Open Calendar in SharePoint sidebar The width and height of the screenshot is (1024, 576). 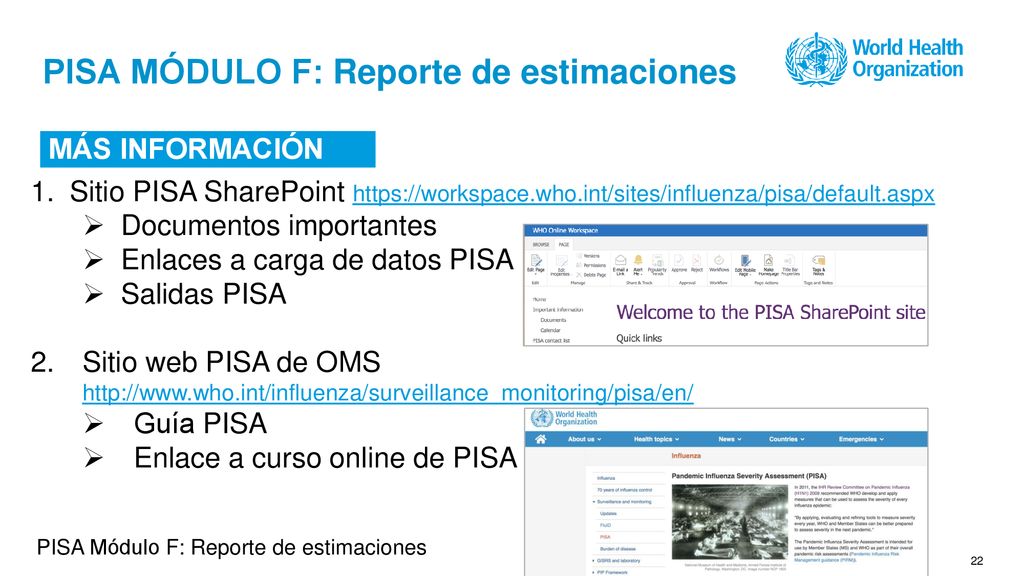click(550, 330)
